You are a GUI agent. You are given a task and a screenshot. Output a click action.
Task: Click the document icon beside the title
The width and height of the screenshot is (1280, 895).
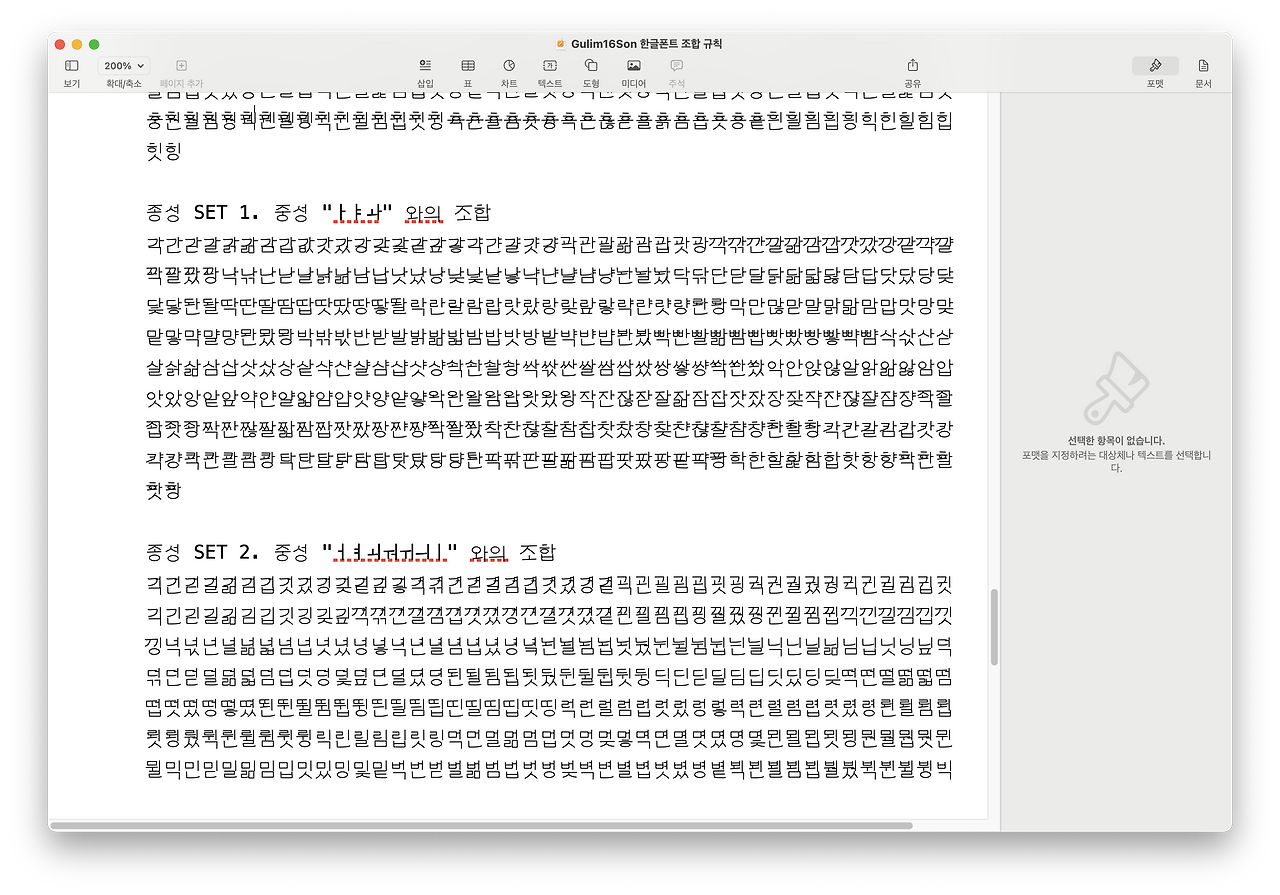[561, 44]
